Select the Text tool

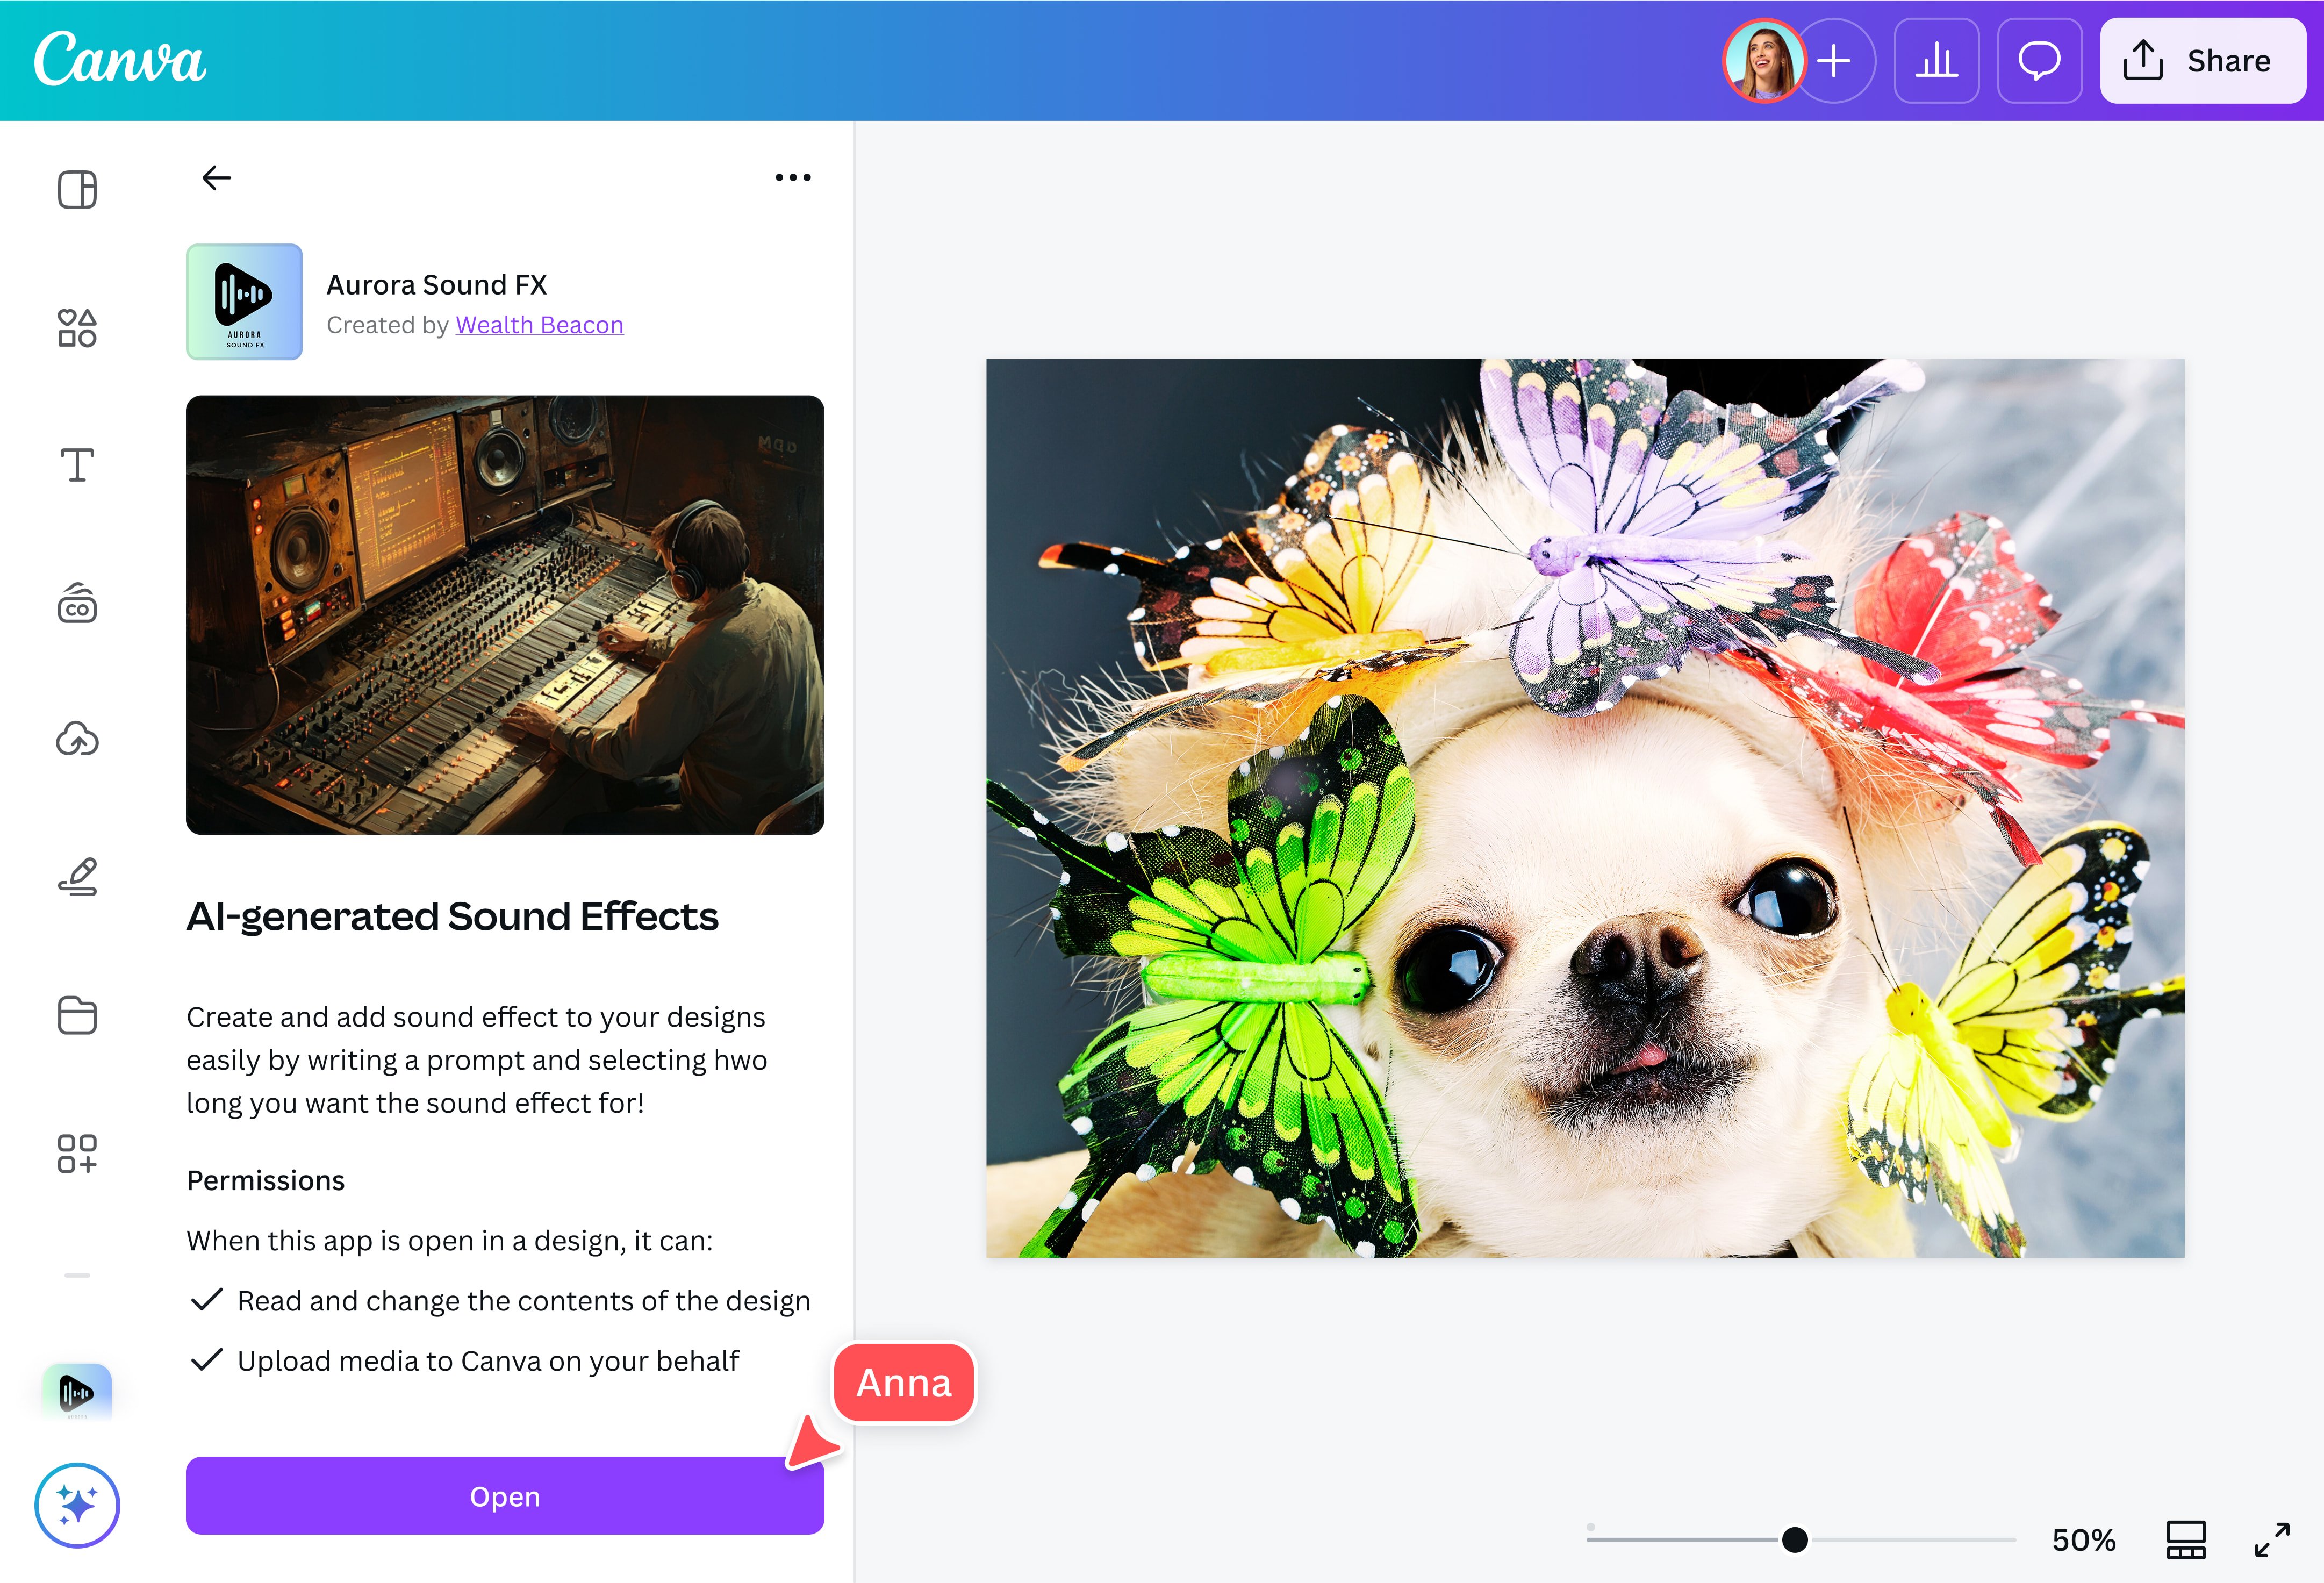tap(77, 464)
